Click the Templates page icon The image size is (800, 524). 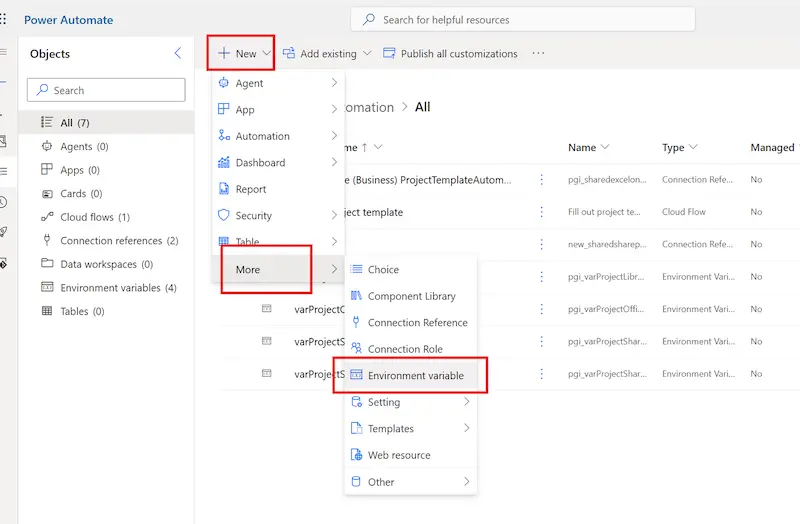coord(356,428)
